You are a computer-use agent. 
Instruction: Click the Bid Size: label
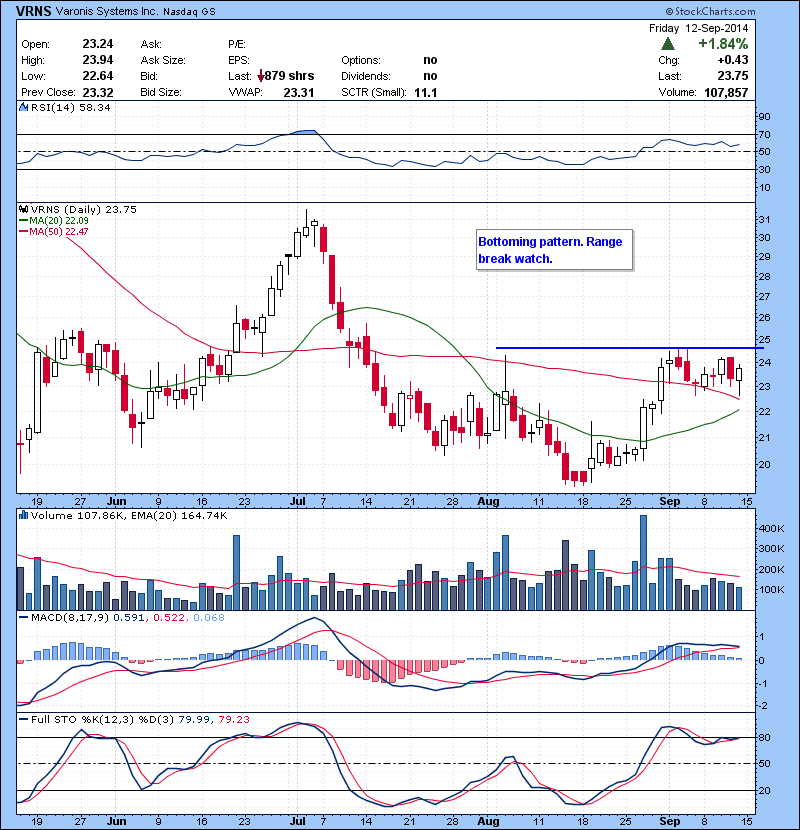(x=161, y=92)
